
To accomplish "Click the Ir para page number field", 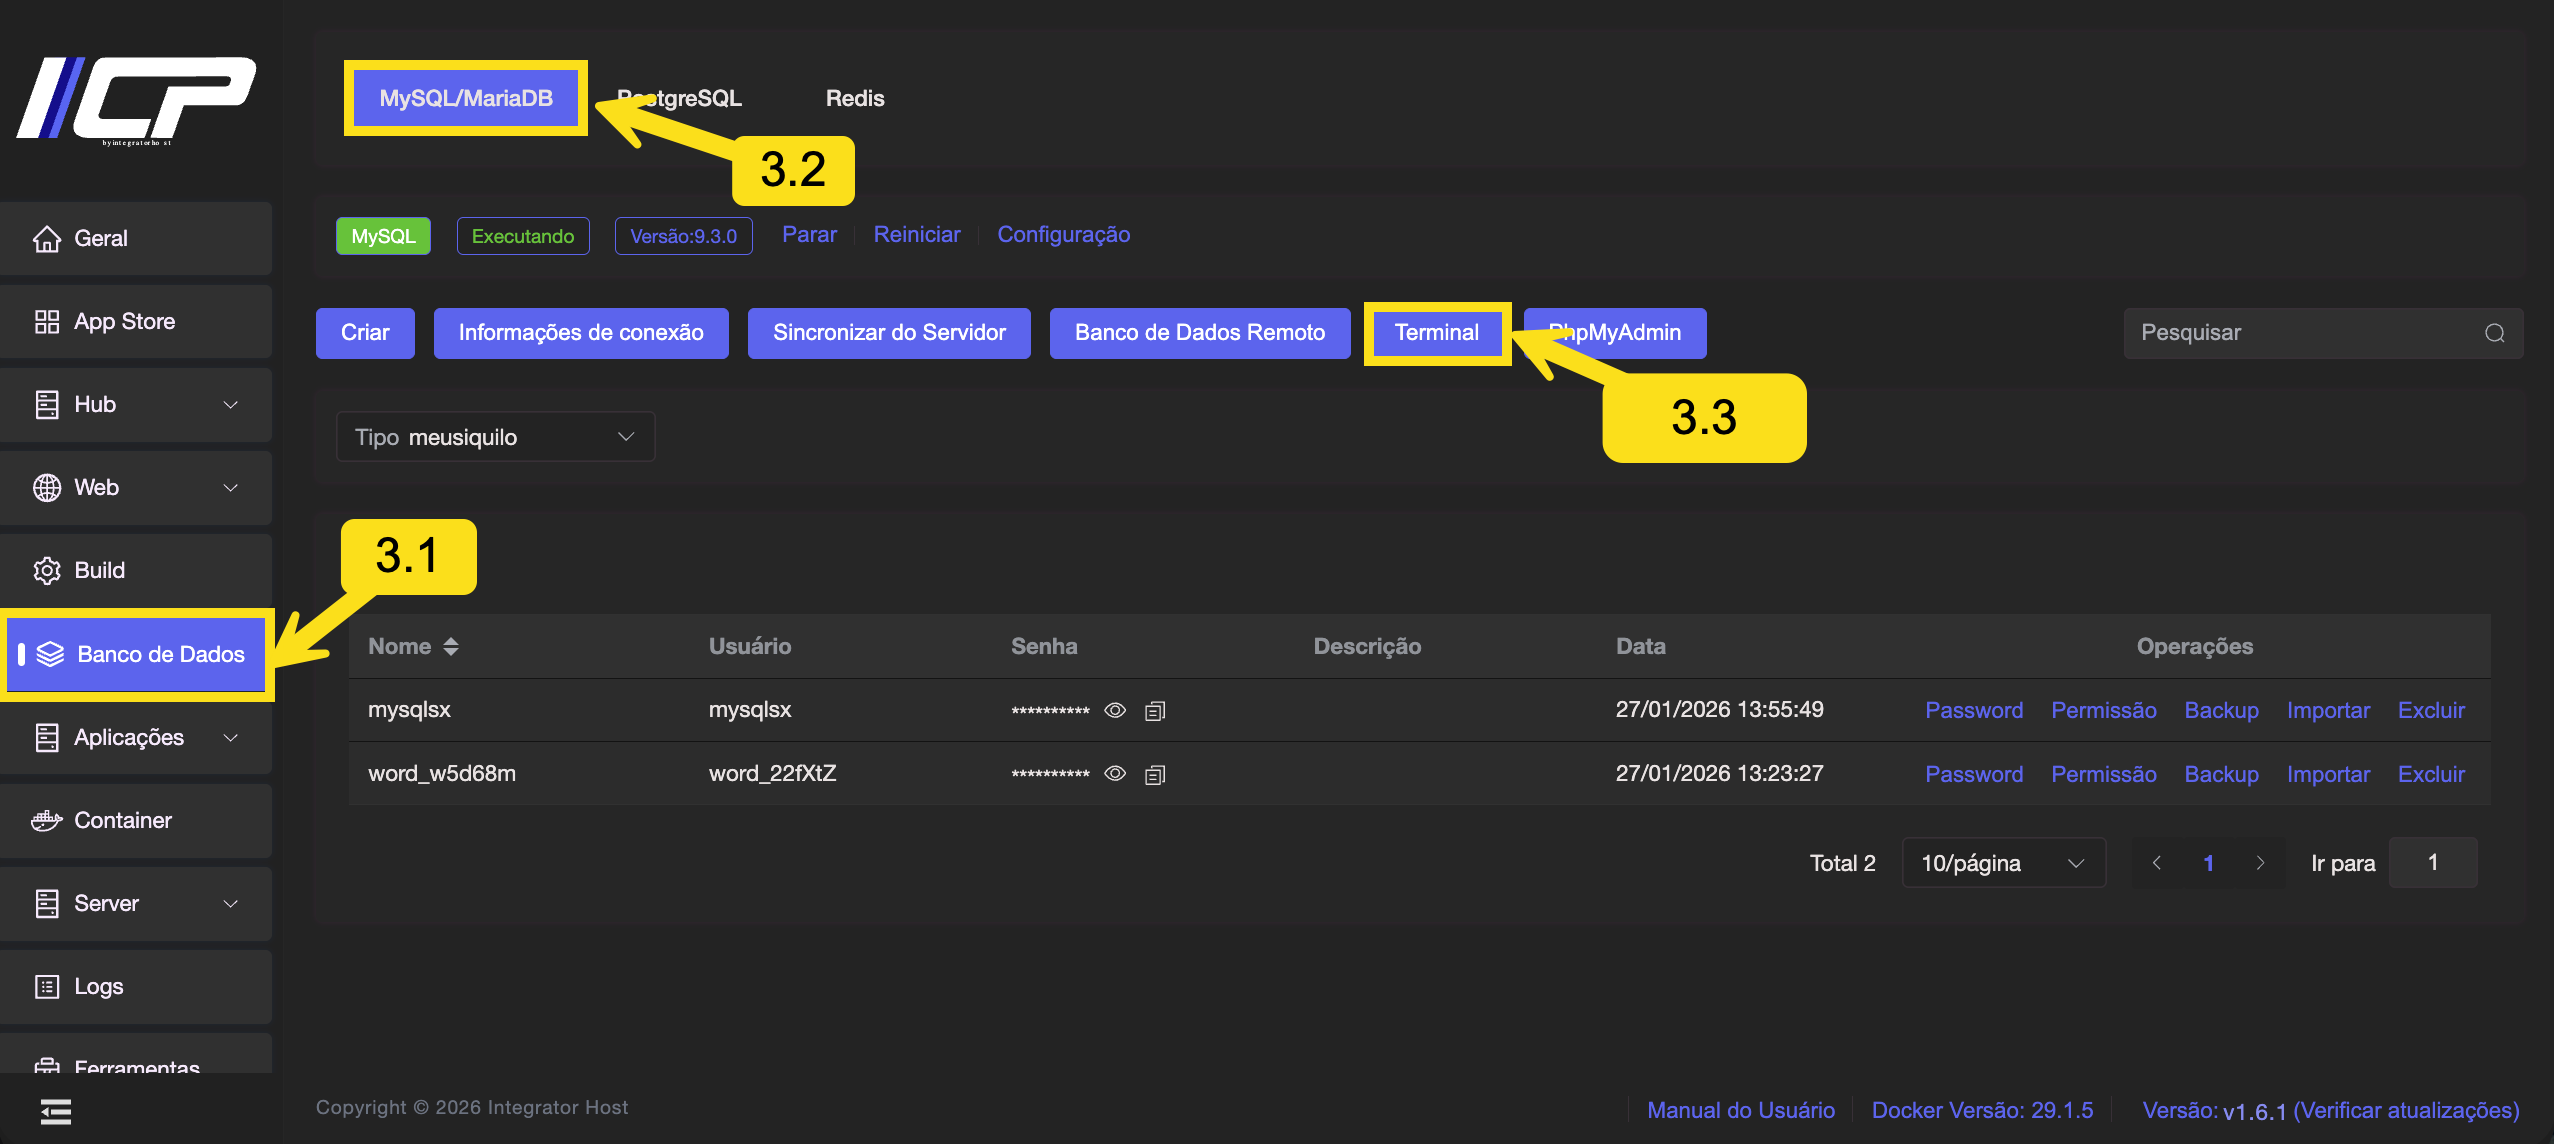I will (2433, 863).
